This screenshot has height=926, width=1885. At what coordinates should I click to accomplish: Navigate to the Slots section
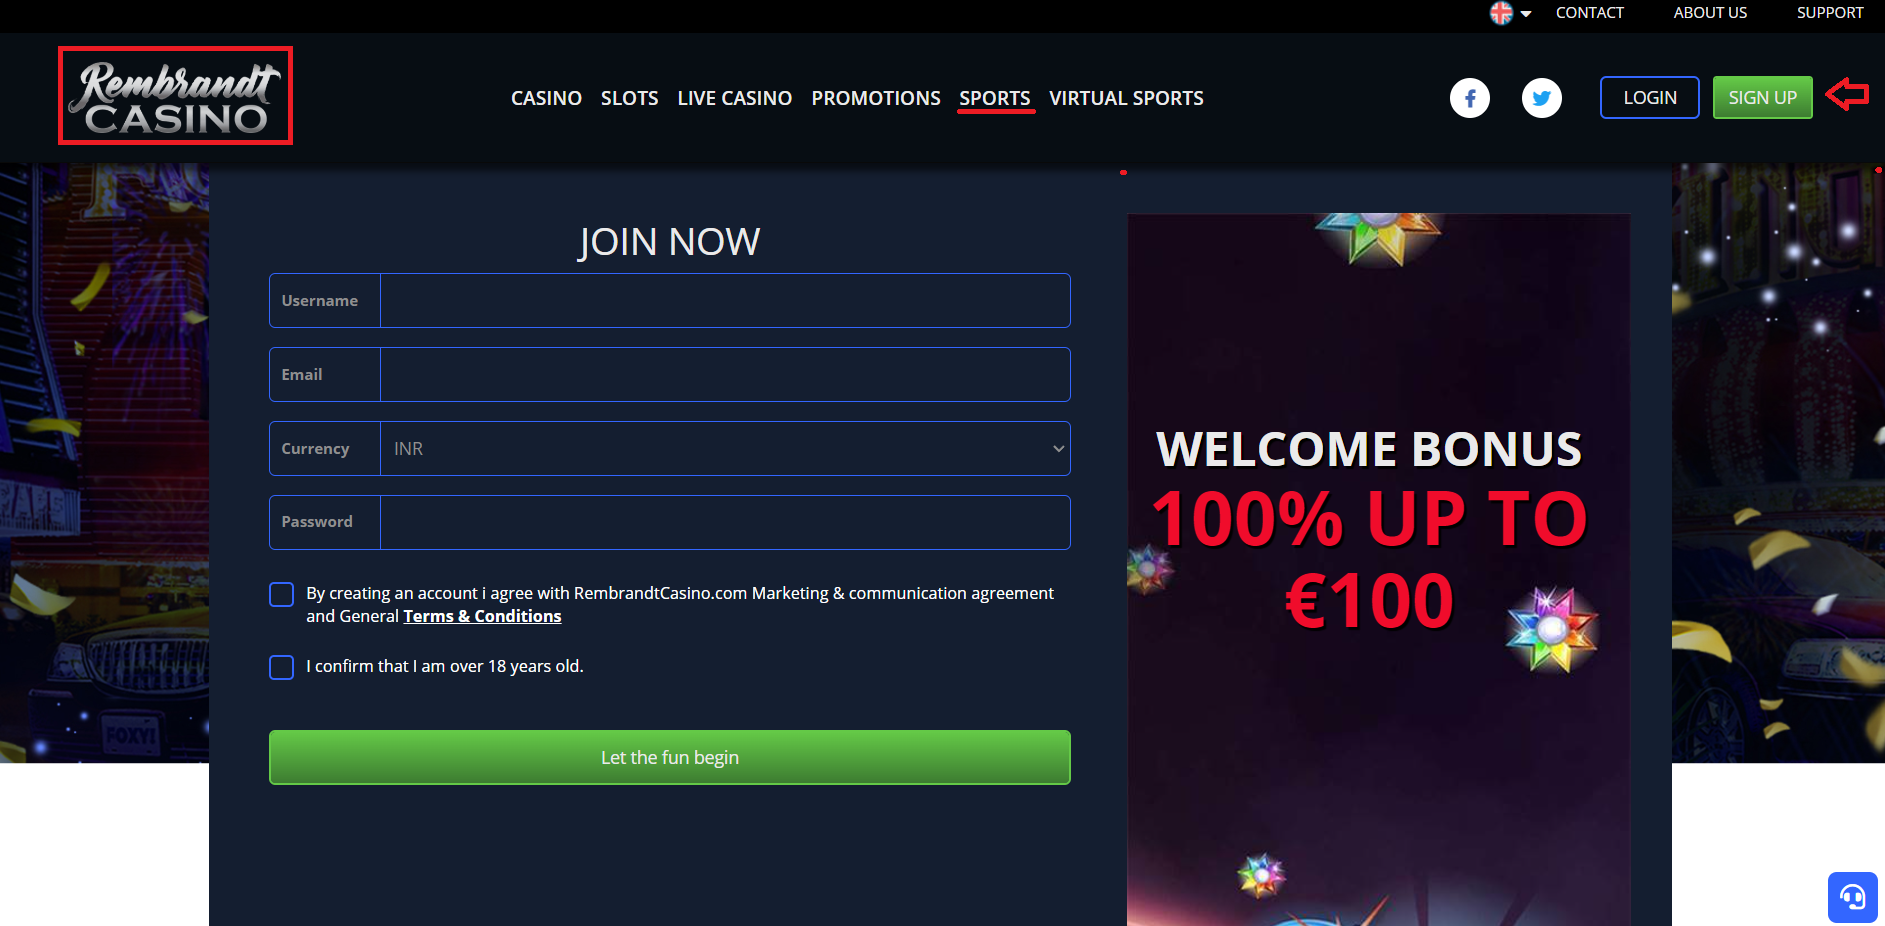[x=629, y=98]
